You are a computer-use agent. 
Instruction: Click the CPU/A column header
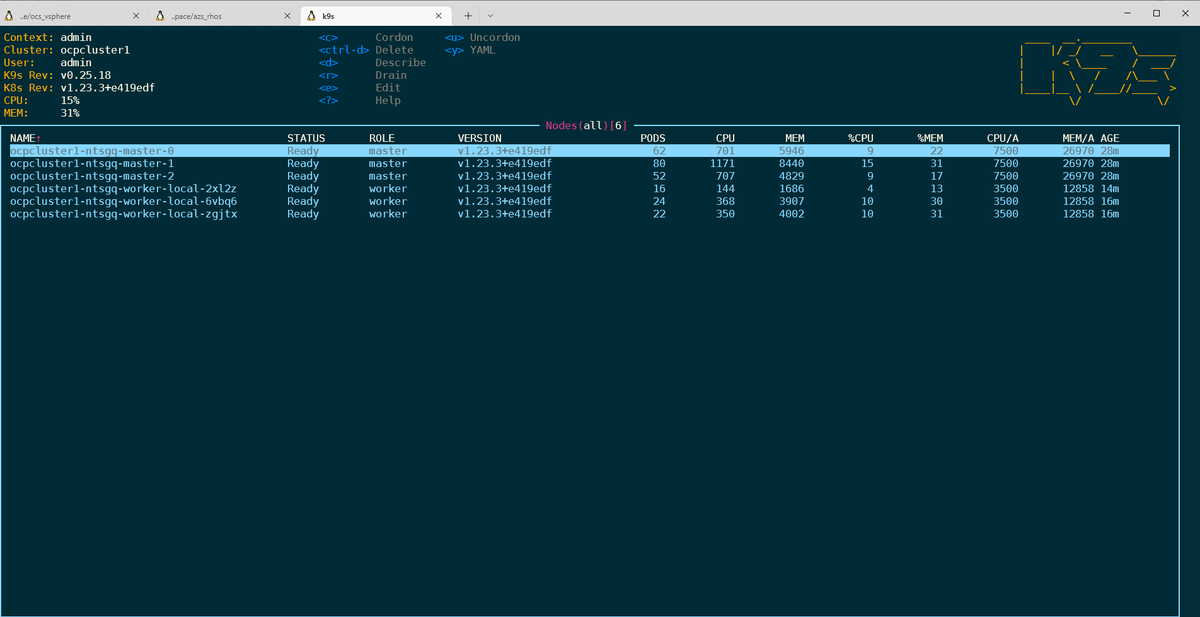tap(1002, 138)
